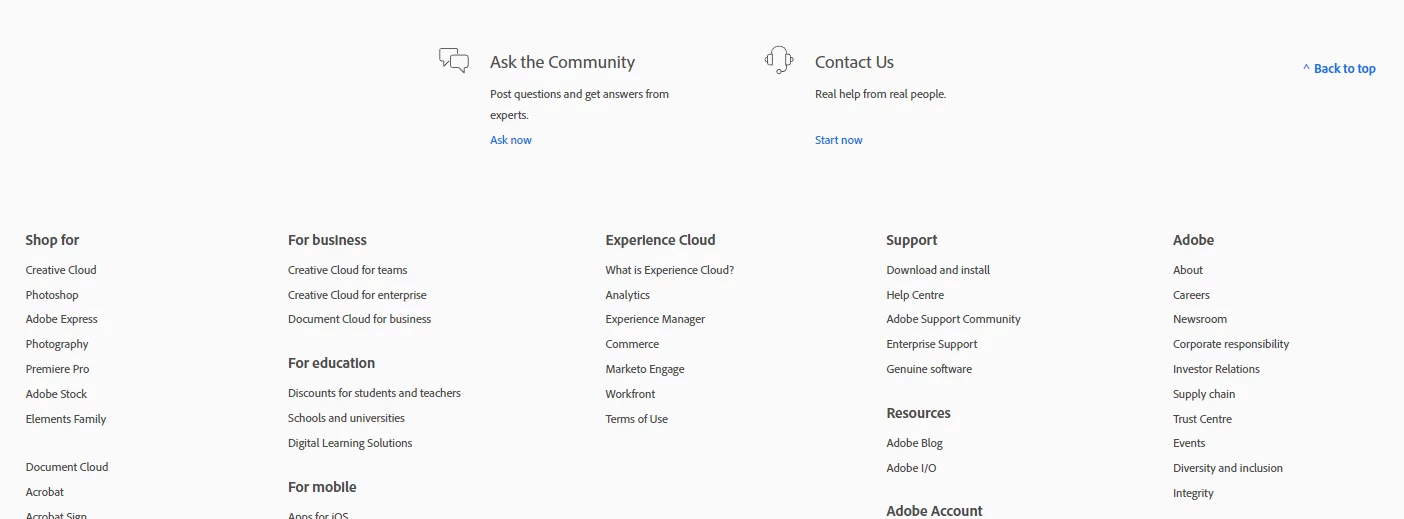Open the Analytics link
The width and height of the screenshot is (1404, 519).
(x=627, y=295)
